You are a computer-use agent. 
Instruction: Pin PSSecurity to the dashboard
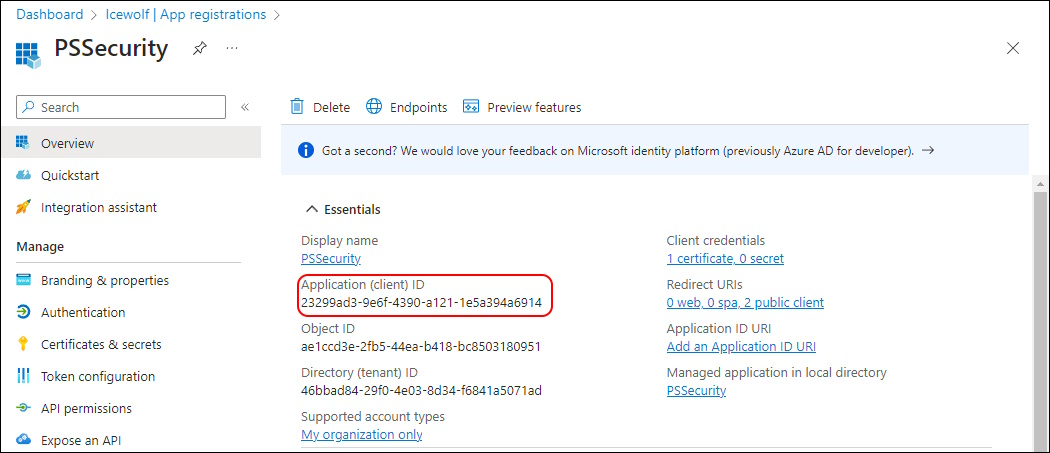pos(200,48)
